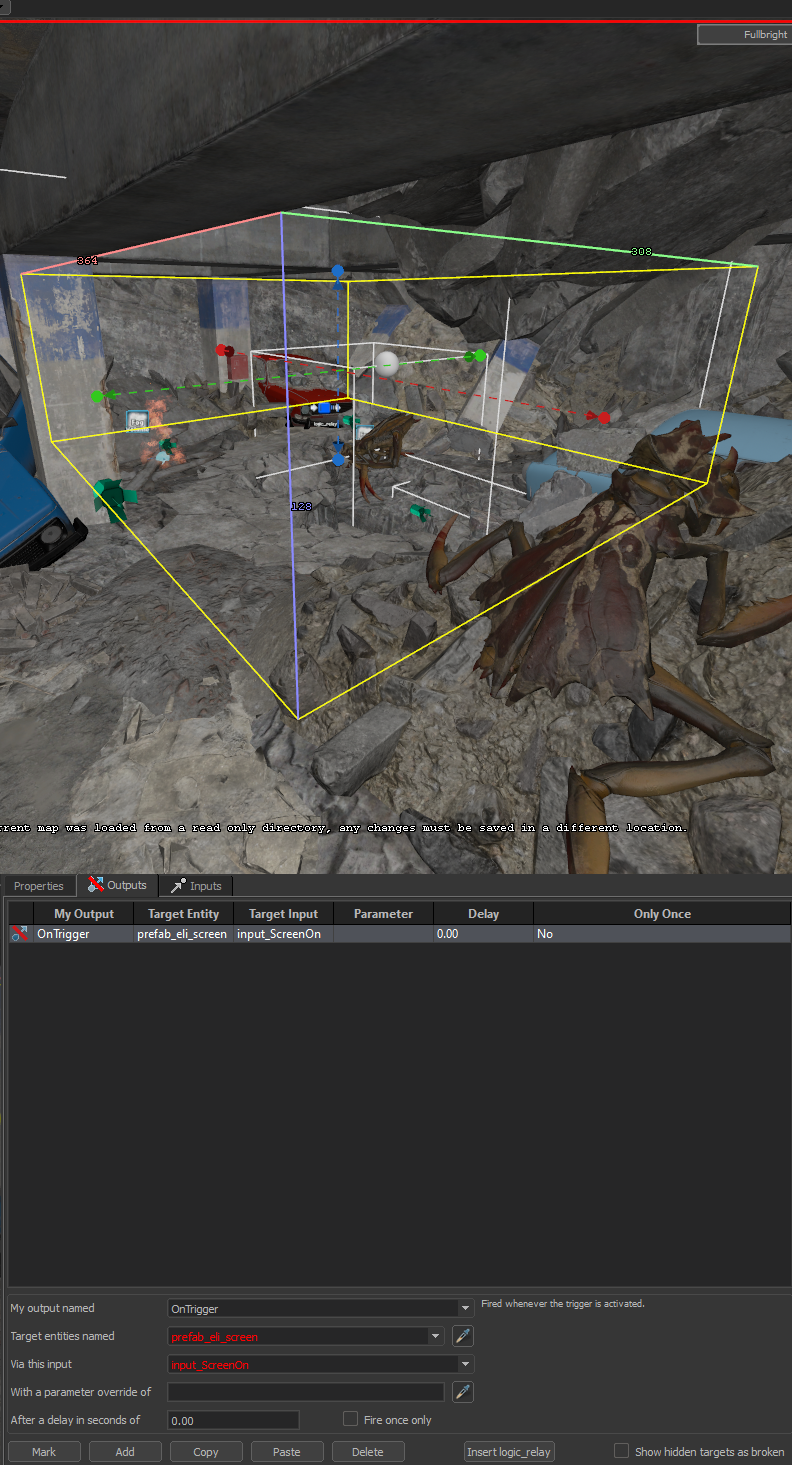Click the red axis handle on the right
This screenshot has width=792, height=1465.
click(x=604, y=416)
